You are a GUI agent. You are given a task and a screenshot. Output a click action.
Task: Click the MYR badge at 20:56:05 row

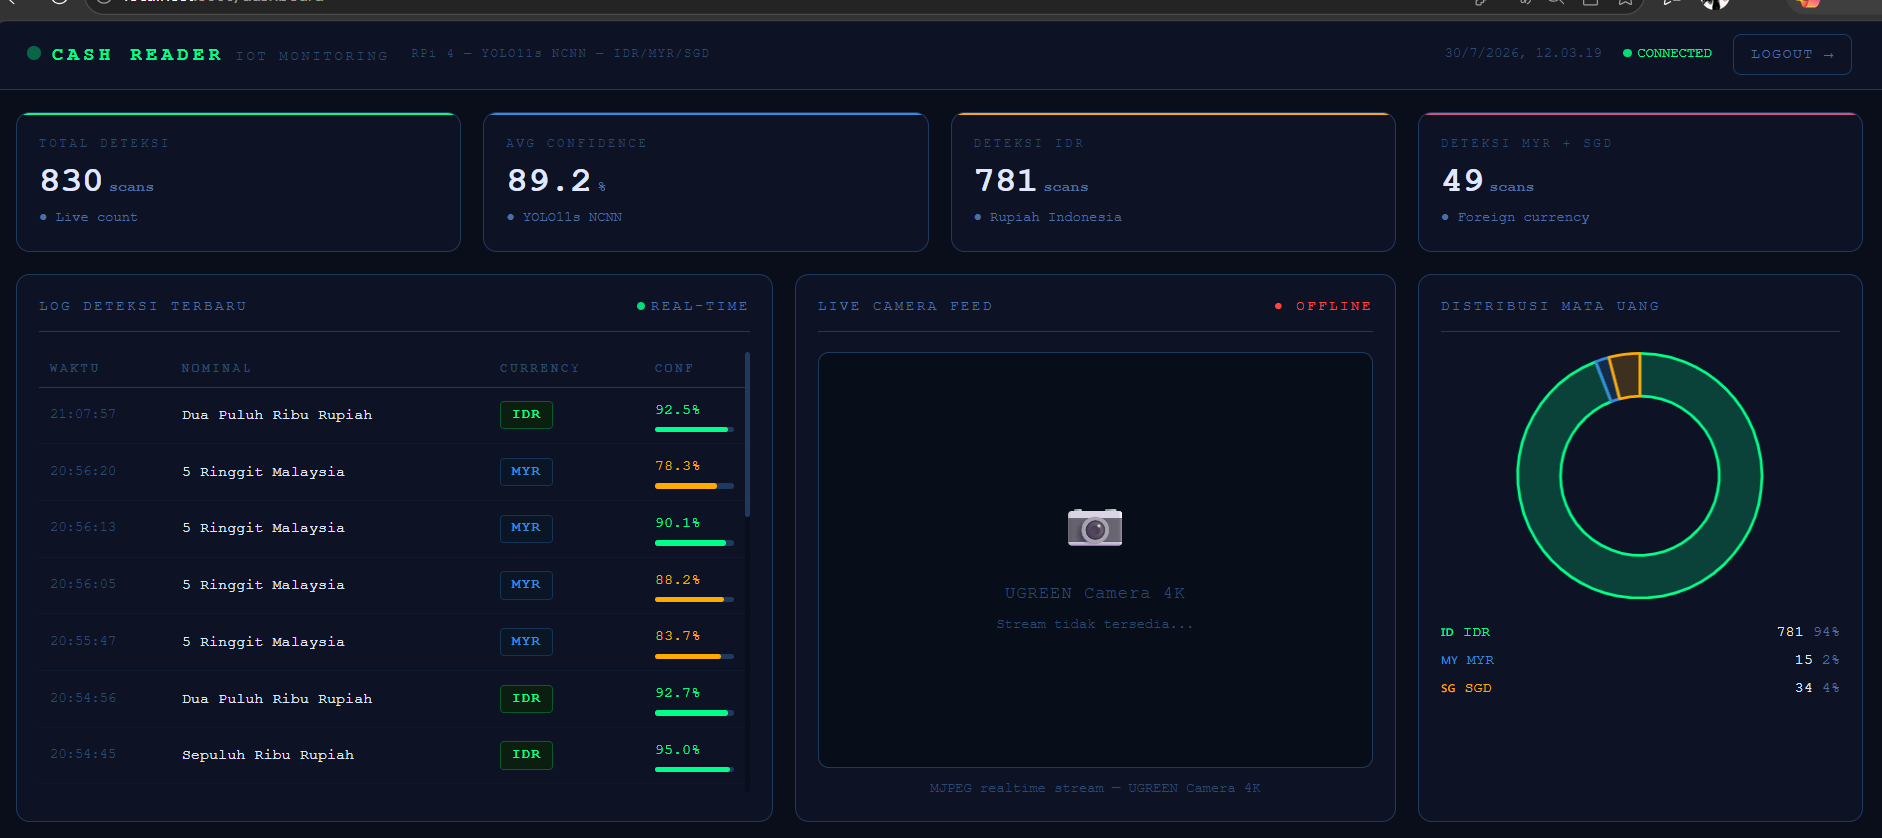[526, 584]
